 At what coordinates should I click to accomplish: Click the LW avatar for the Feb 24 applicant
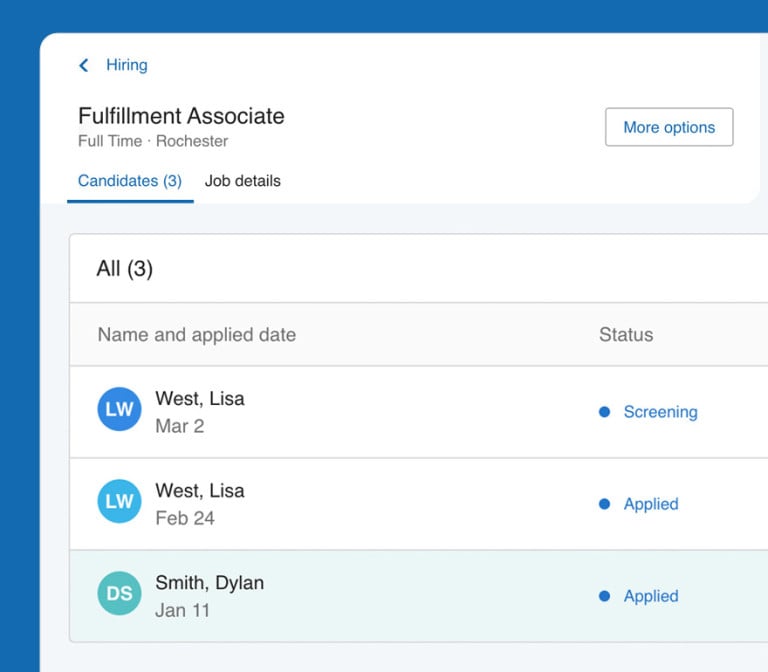tap(120, 501)
